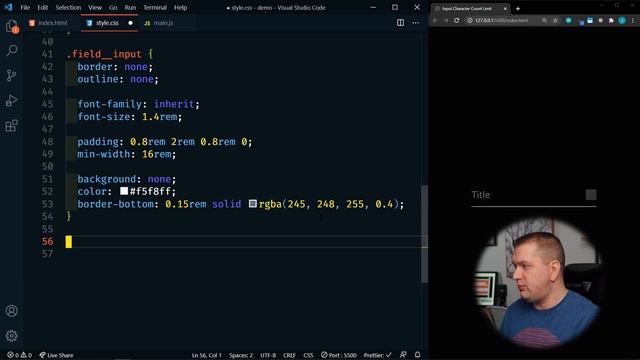Click the green circular extension icon in the browser toolbar

click(x=569, y=20)
